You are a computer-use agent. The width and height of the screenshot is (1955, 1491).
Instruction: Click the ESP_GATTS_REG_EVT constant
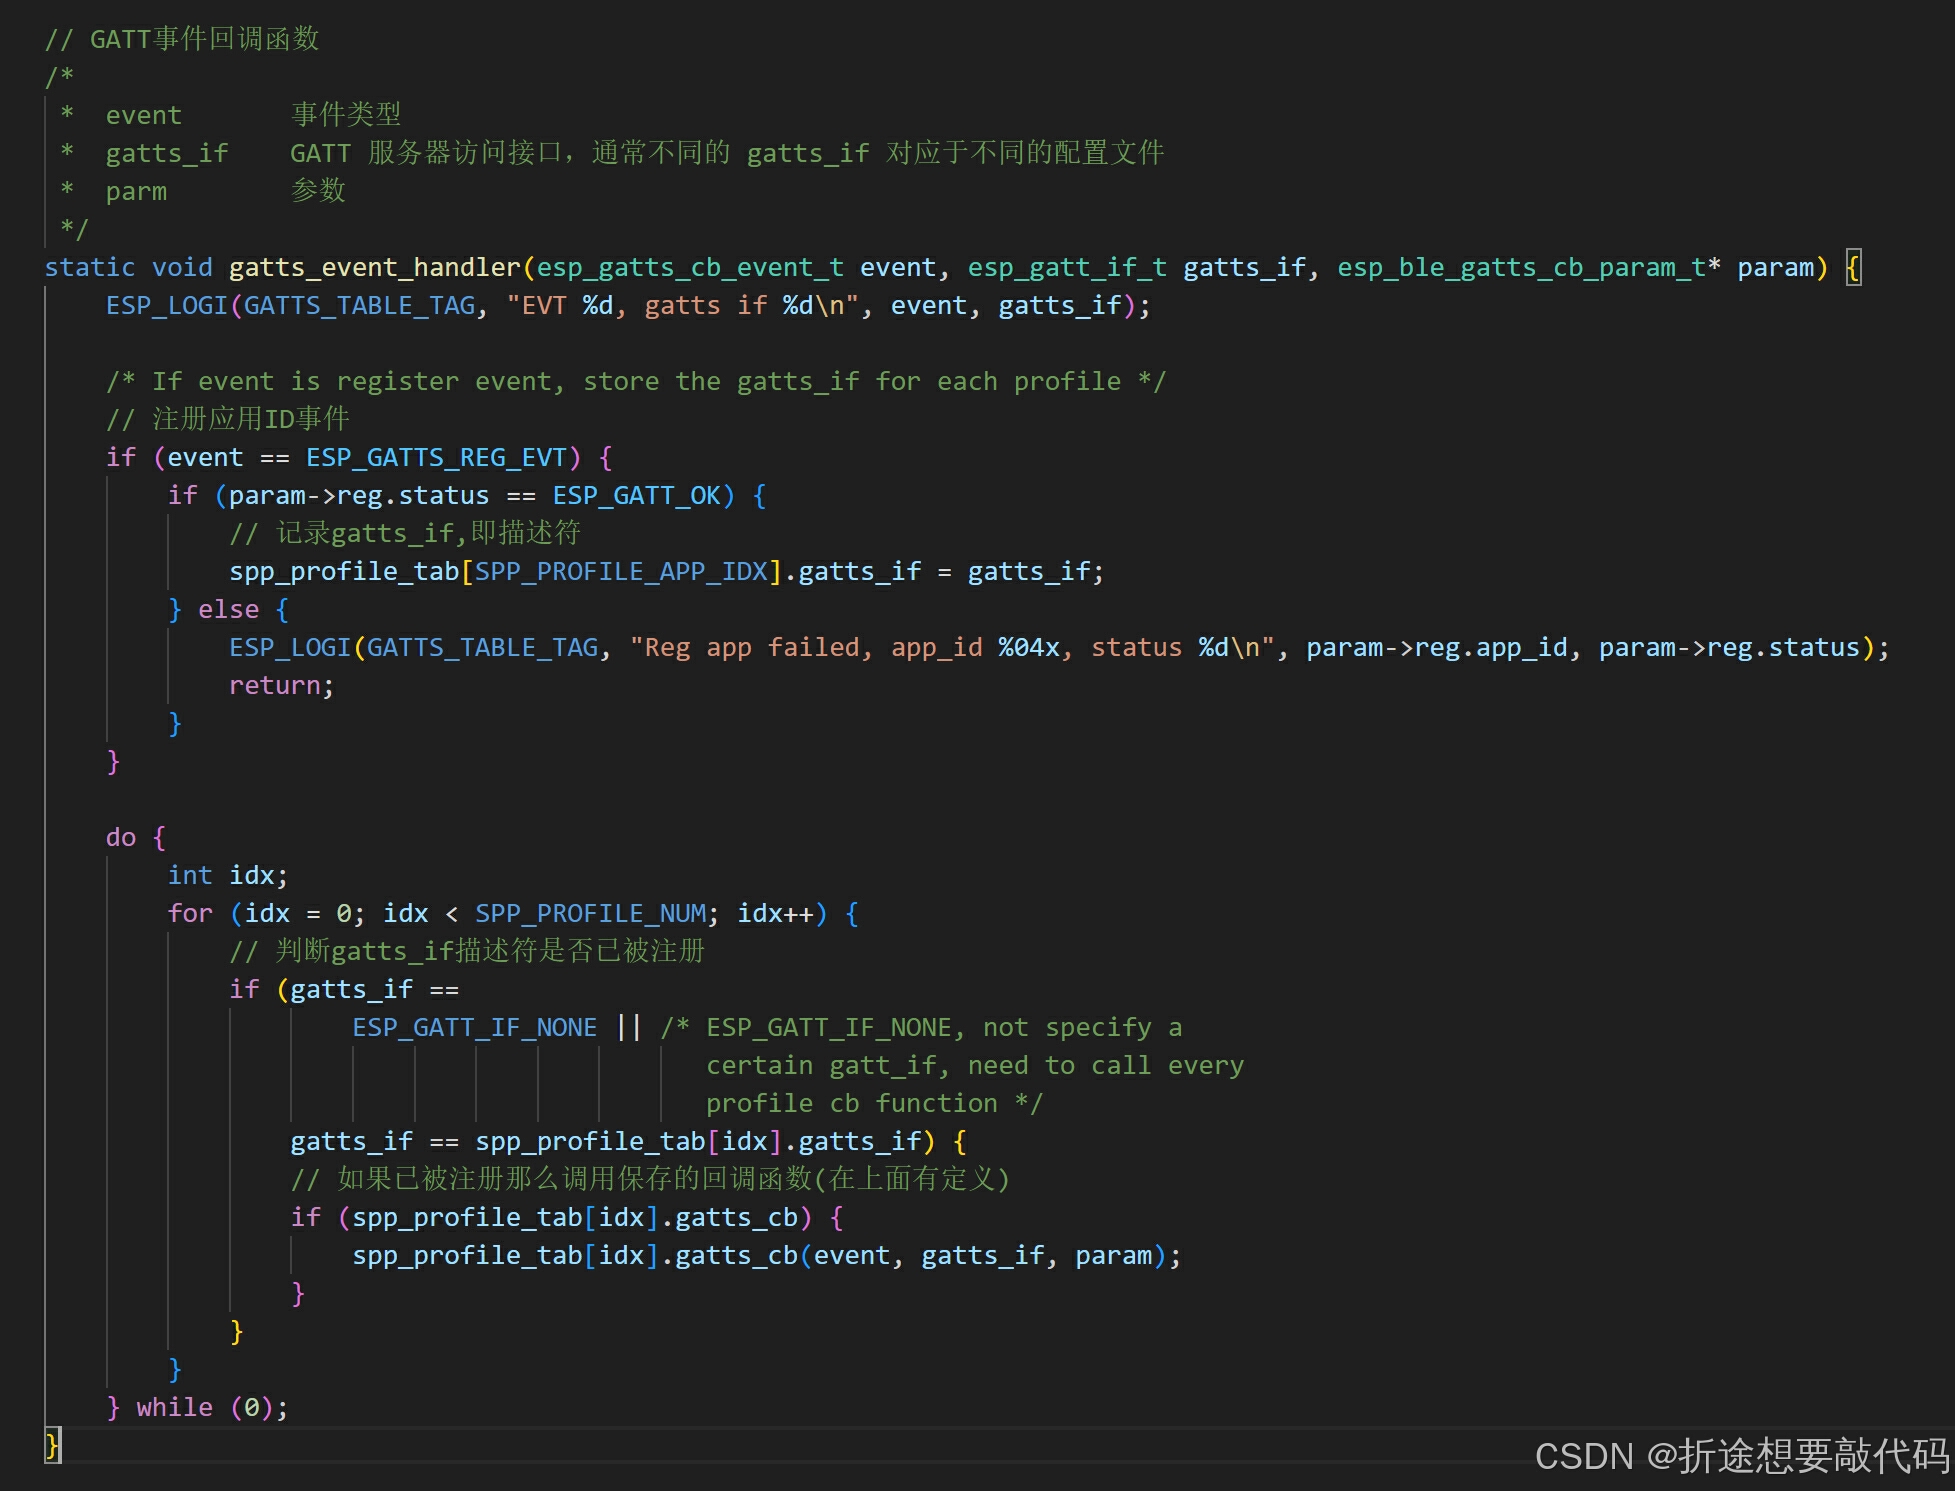point(436,458)
